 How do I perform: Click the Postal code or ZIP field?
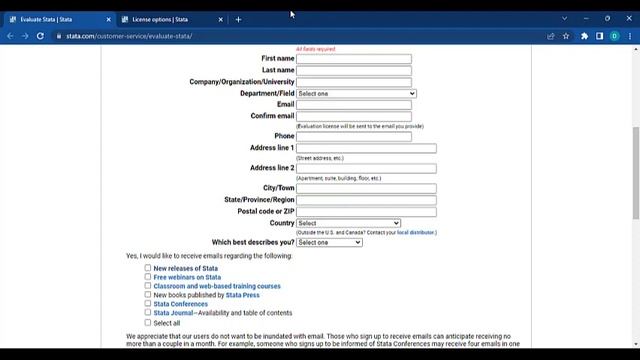(366, 212)
